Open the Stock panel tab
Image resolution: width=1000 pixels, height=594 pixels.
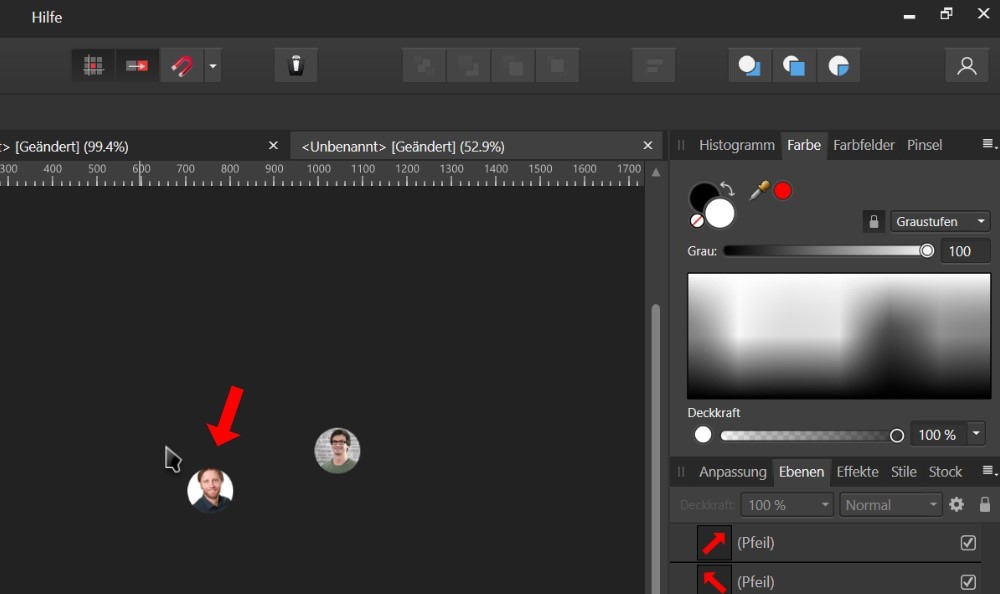945,471
